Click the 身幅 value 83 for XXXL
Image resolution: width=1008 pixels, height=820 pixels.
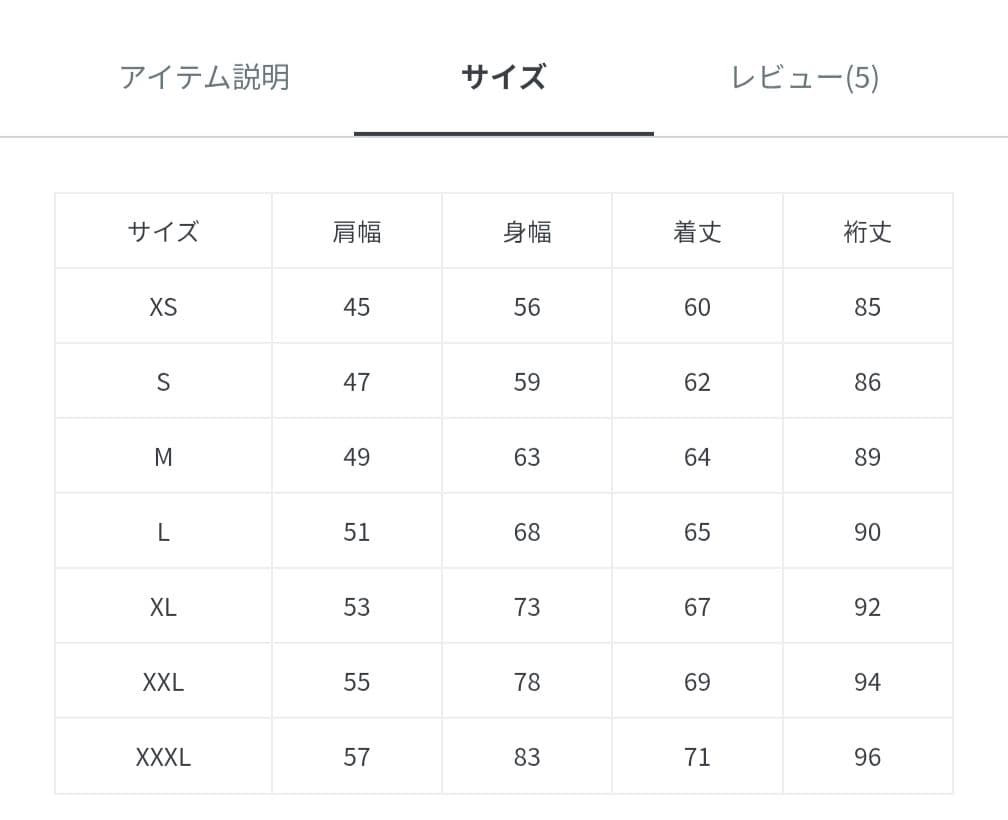pos(526,756)
